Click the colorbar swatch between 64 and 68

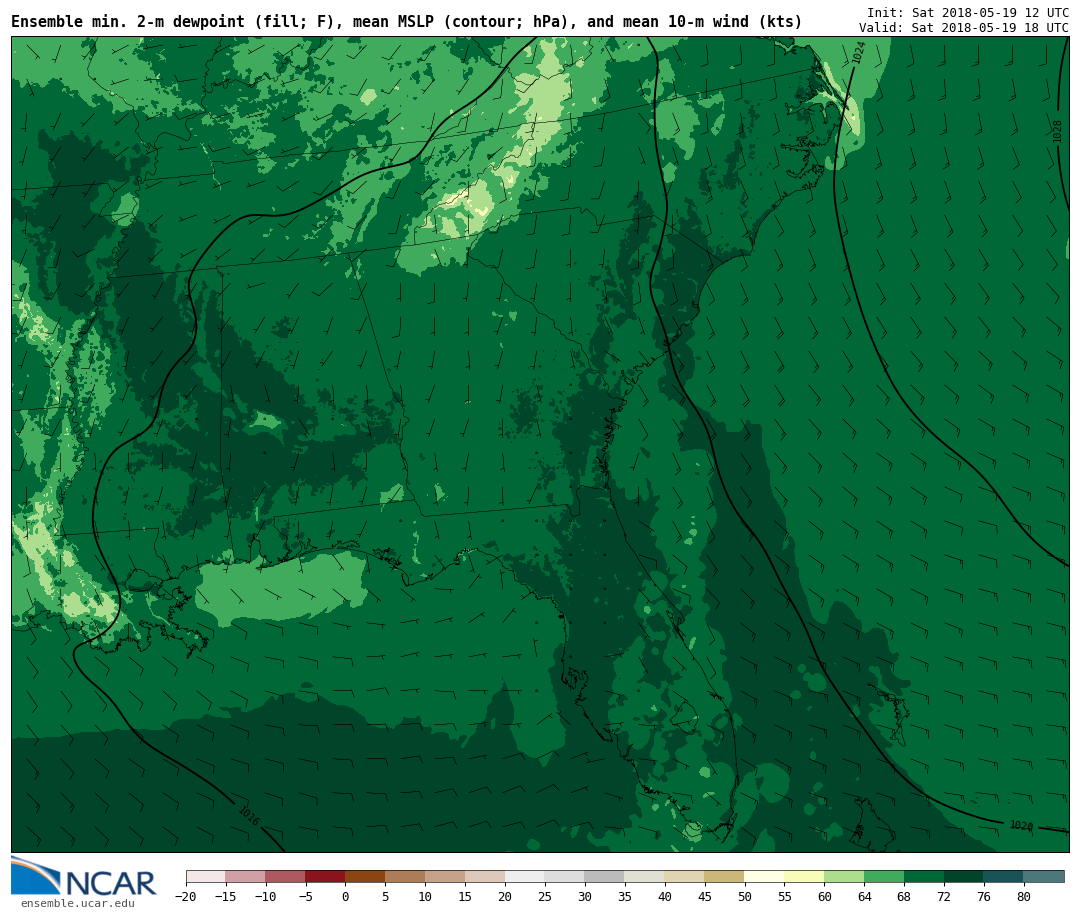pos(884,876)
